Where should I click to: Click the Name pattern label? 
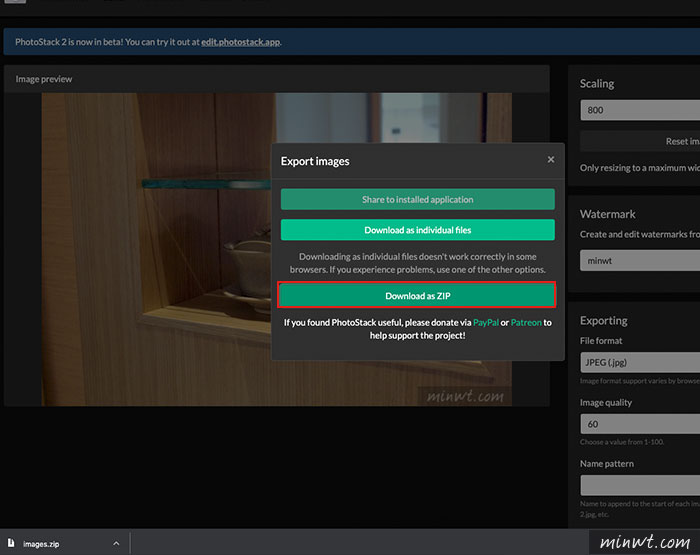(607, 463)
